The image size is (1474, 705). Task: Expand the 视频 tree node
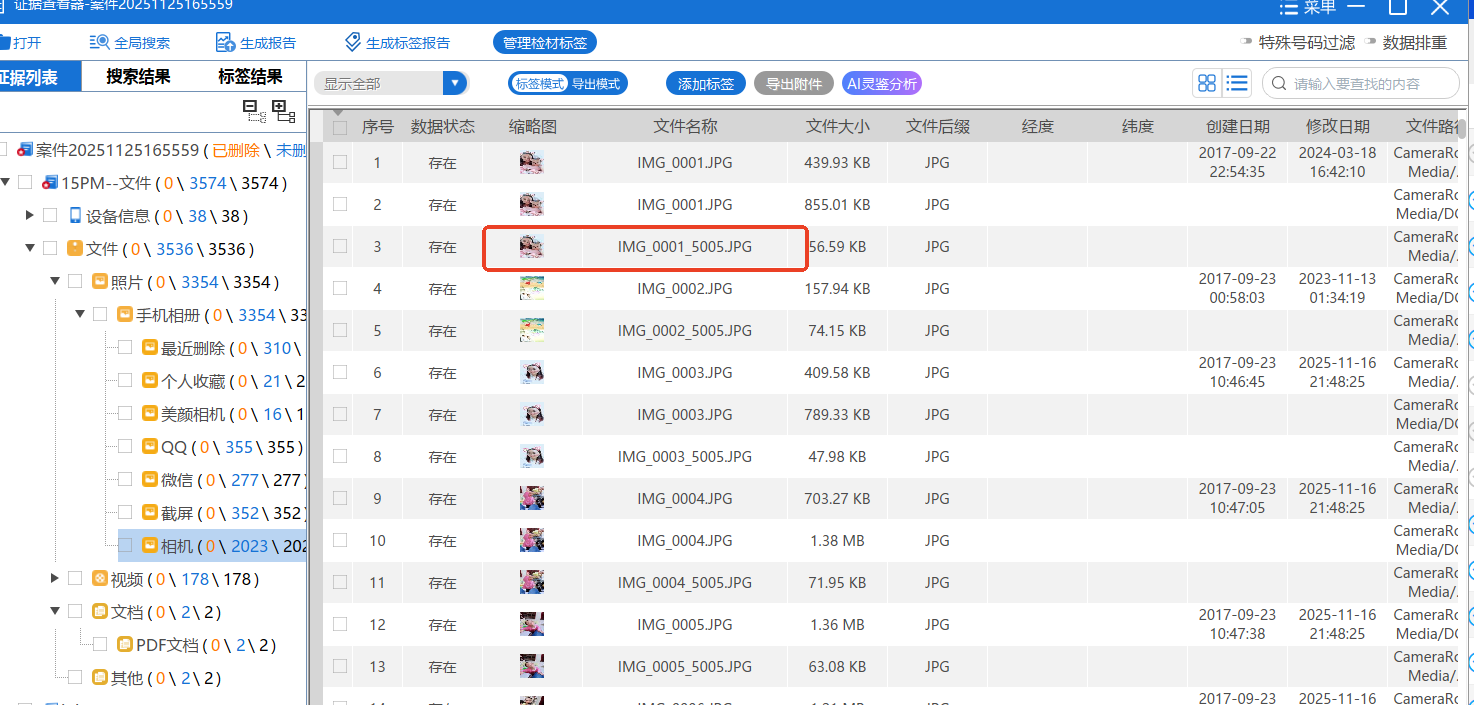(55, 579)
